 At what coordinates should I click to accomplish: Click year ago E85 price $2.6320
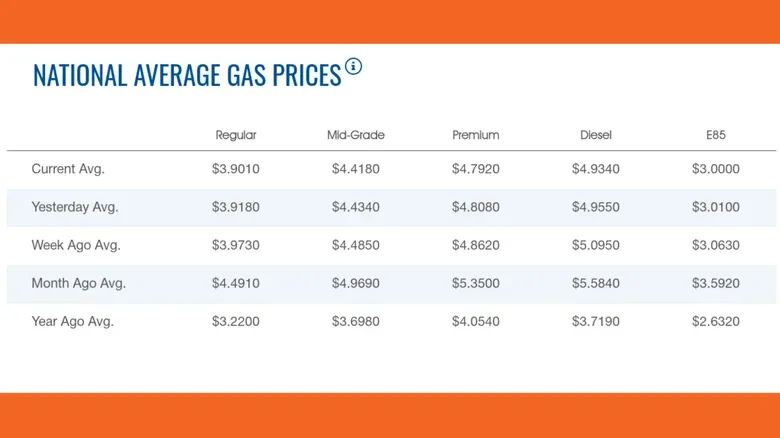click(716, 321)
